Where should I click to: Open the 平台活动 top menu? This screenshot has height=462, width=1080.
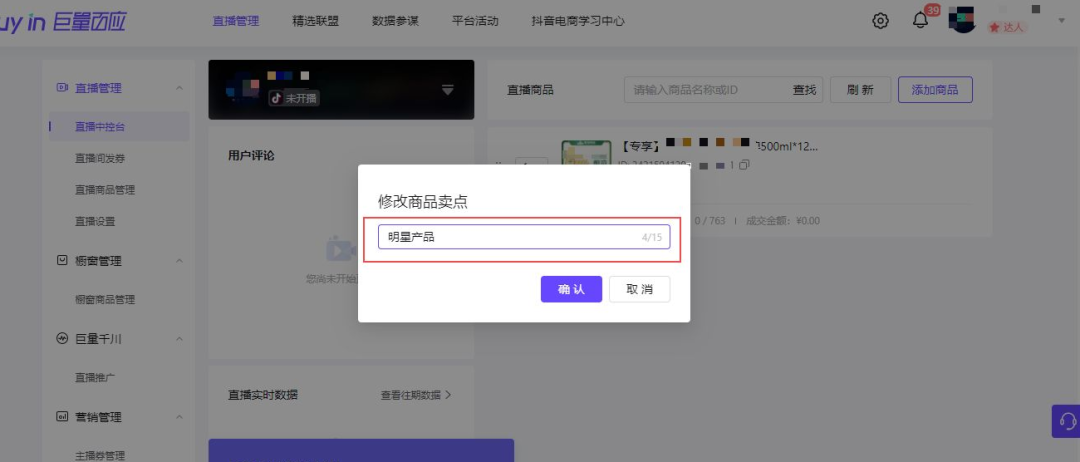tap(475, 21)
